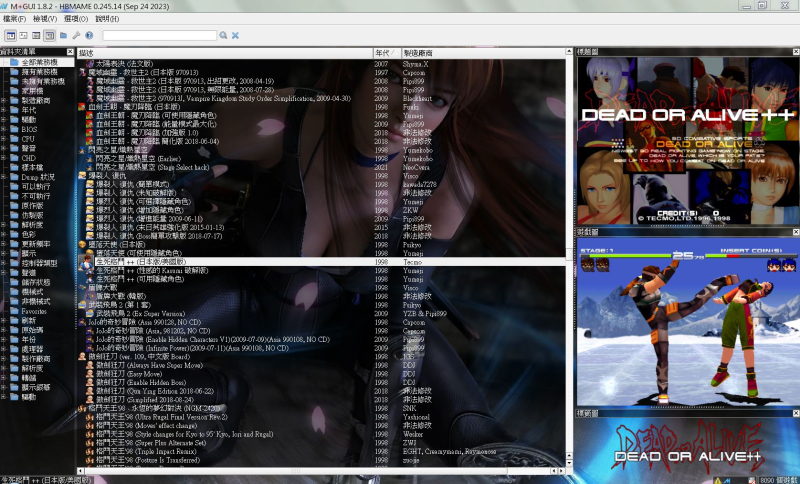Clear the search with the blue X icon
This screenshot has height=484, width=800.
tap(235, 35)
